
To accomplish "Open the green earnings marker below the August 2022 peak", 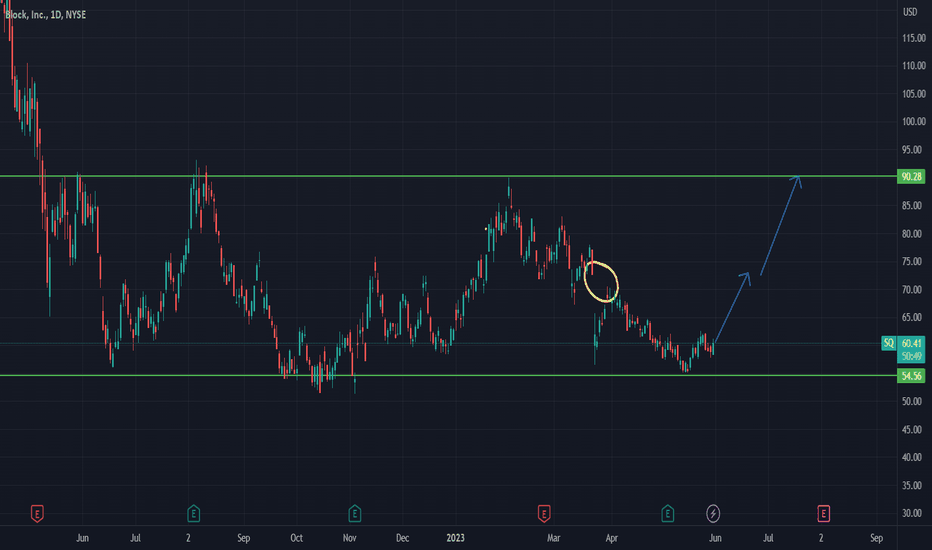I will (193, 513).
